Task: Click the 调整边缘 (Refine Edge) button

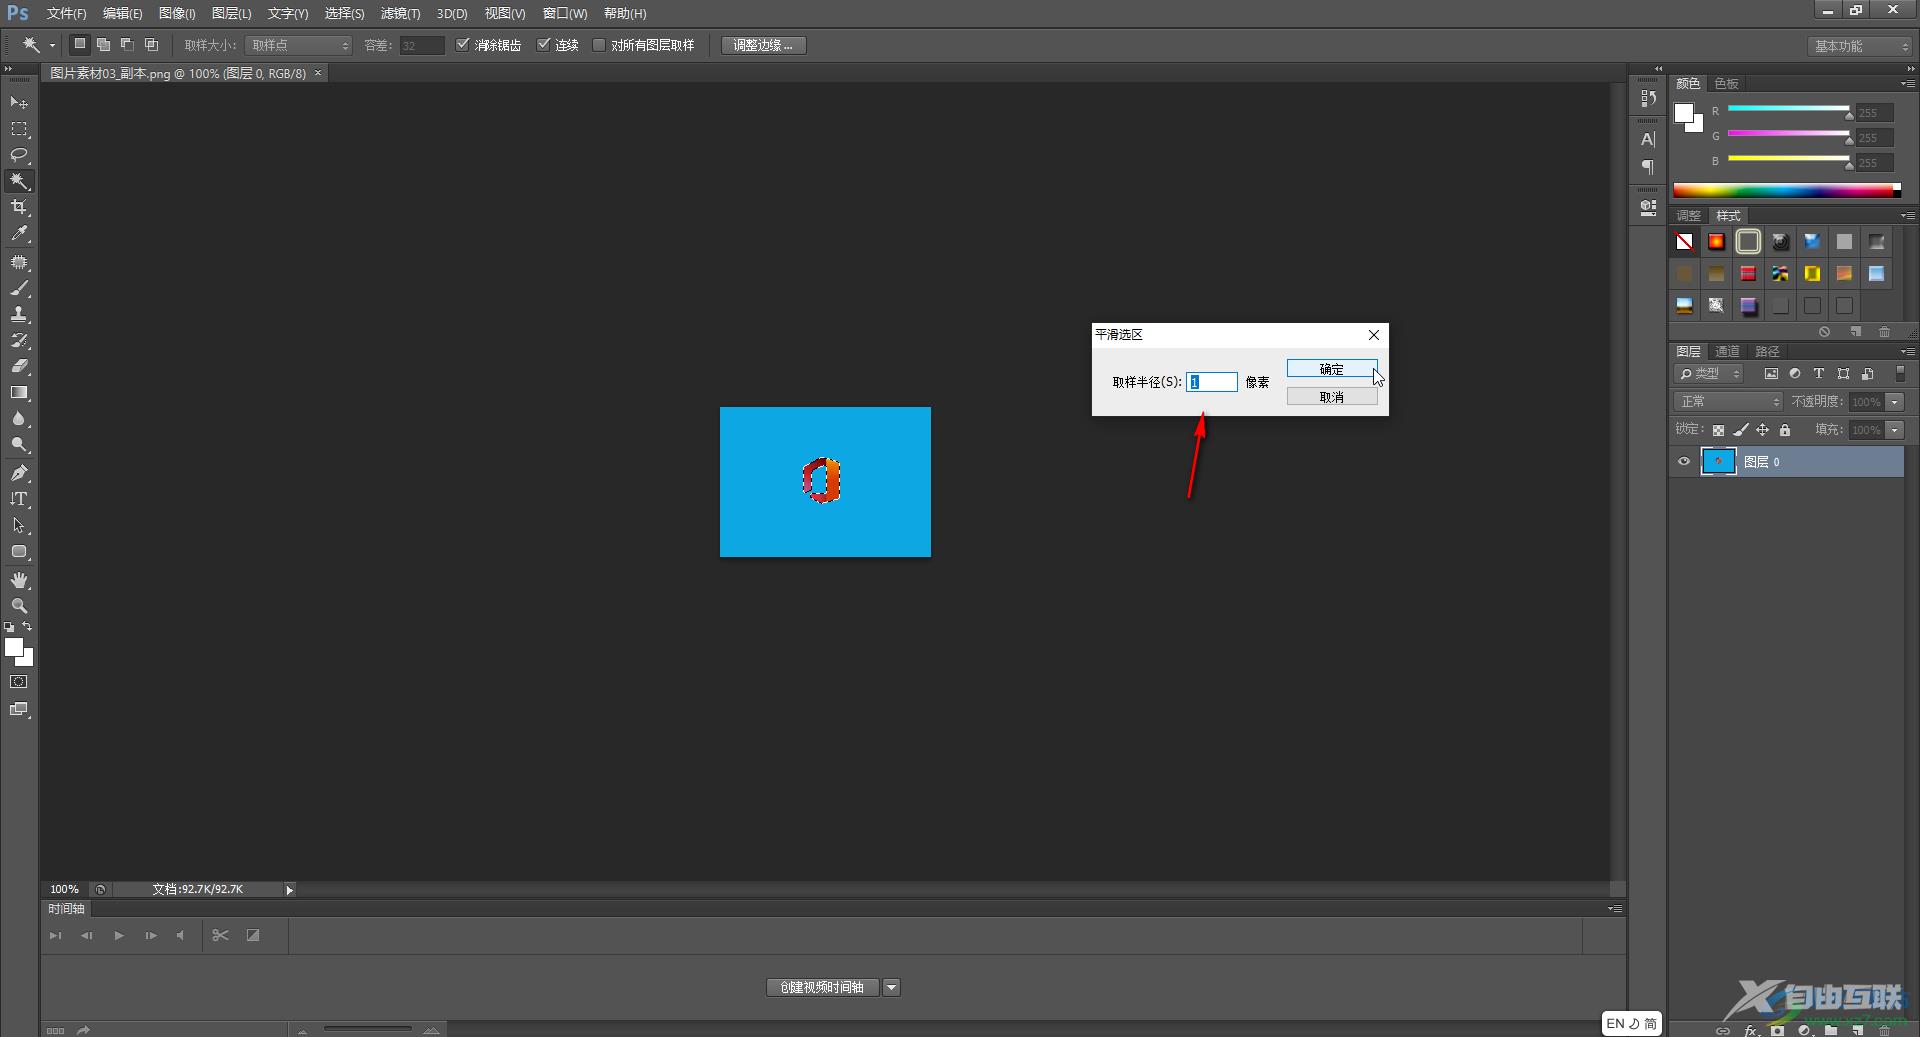Action: [x=763, y=45]
